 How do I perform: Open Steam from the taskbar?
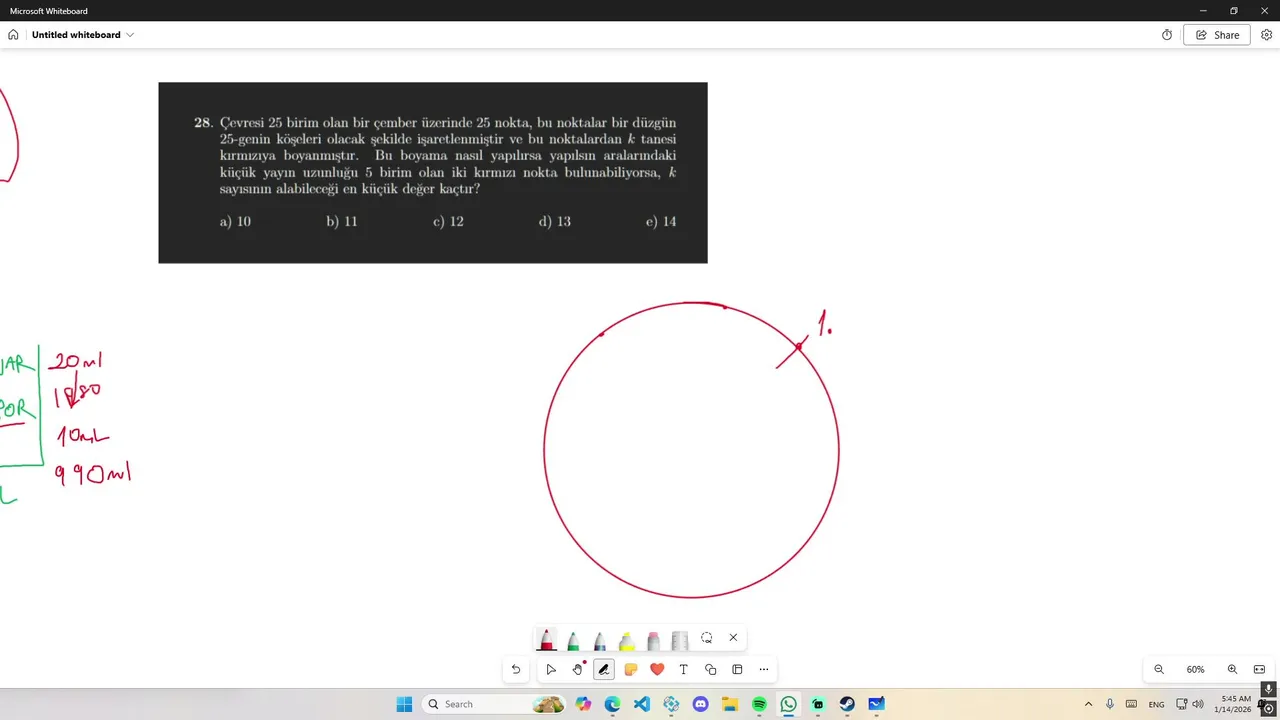pos(847,704)
